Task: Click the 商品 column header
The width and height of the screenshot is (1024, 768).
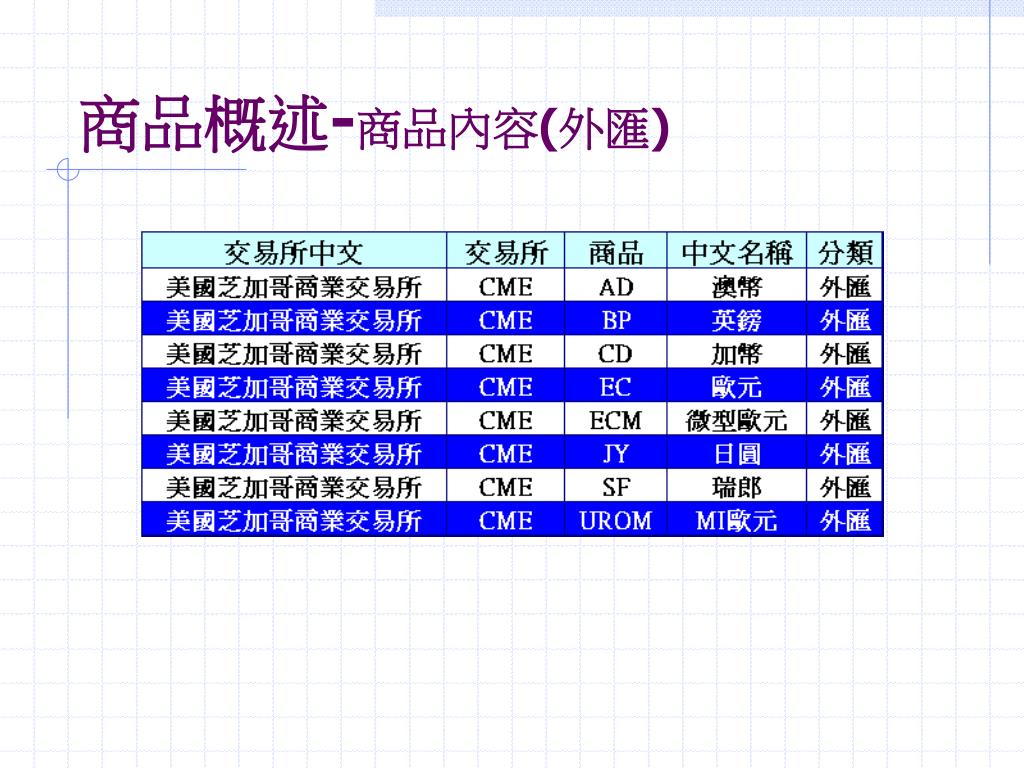Action: (x=615, y=251)
